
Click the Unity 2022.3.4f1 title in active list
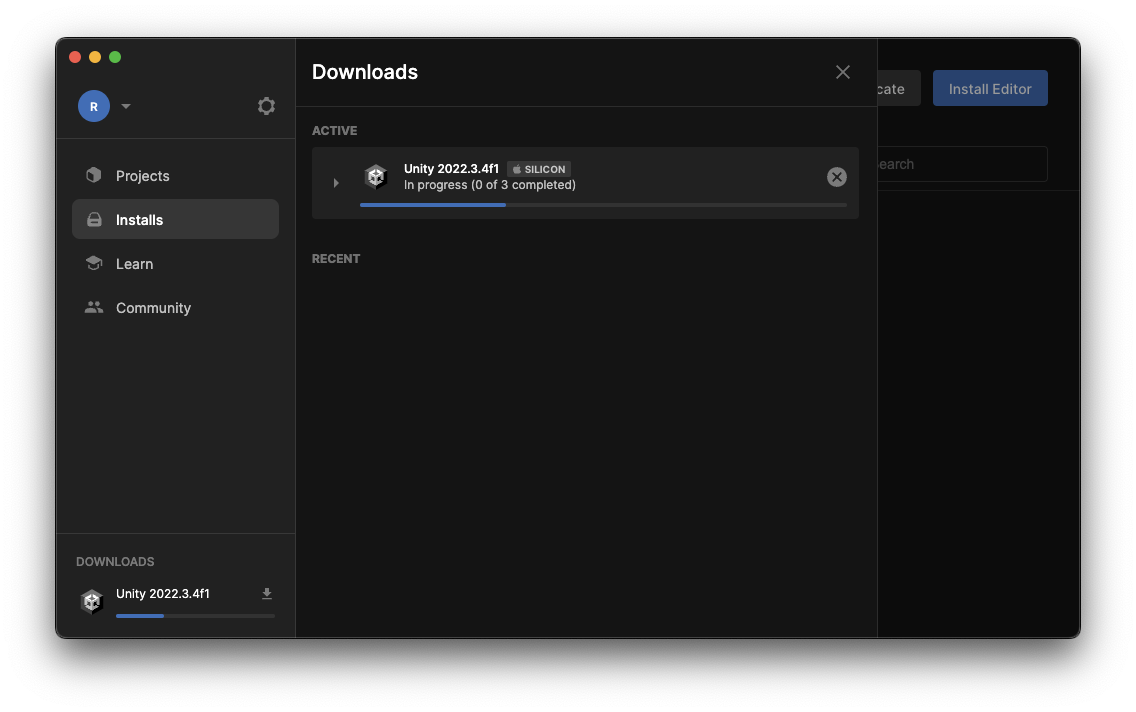(451, 169)
